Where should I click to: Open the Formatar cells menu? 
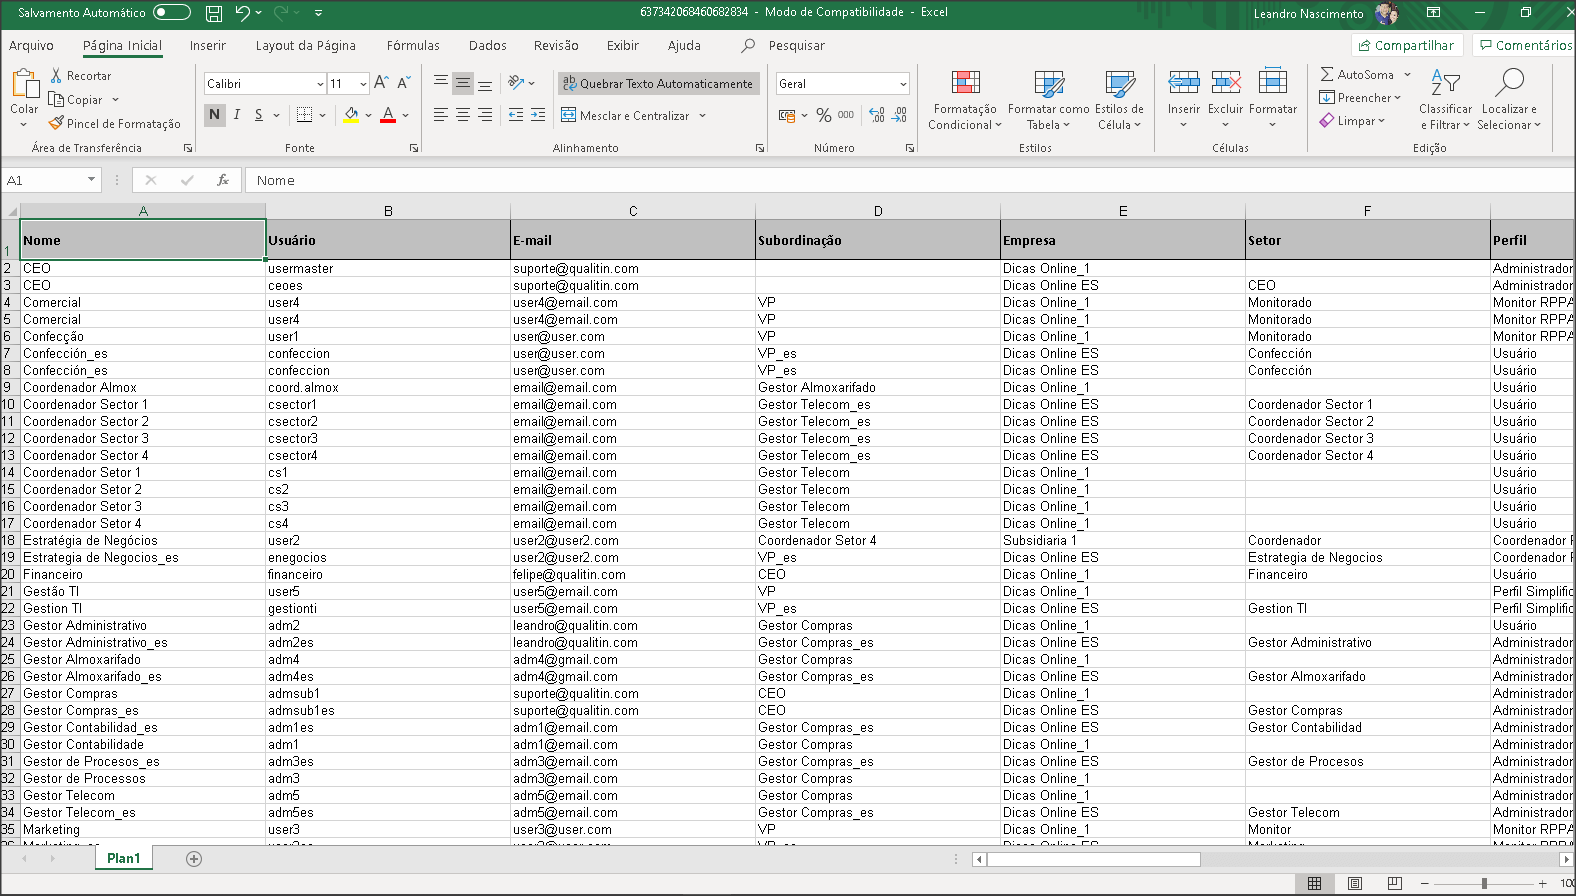click(x=1272, y=99)
